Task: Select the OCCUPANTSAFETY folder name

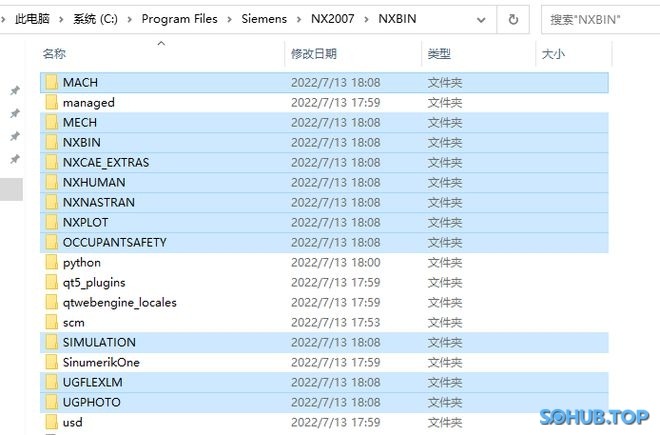Action: [x=115, y=243]
